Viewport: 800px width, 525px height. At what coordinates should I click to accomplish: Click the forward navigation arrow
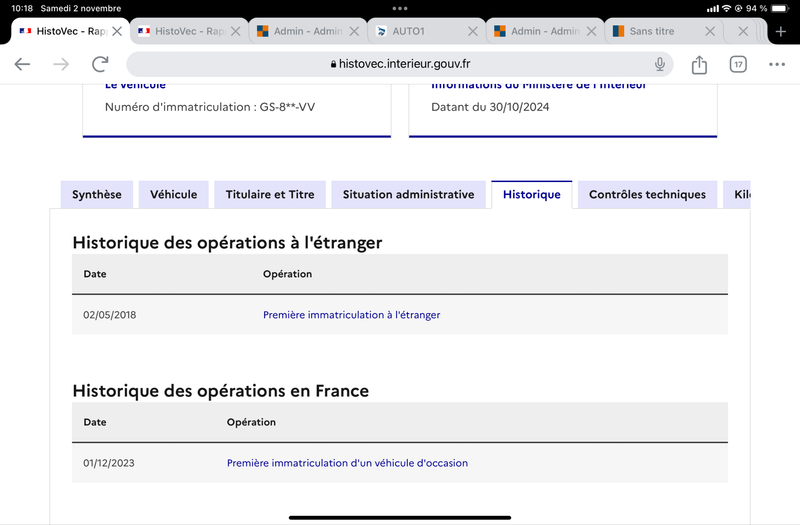point(61,64)
